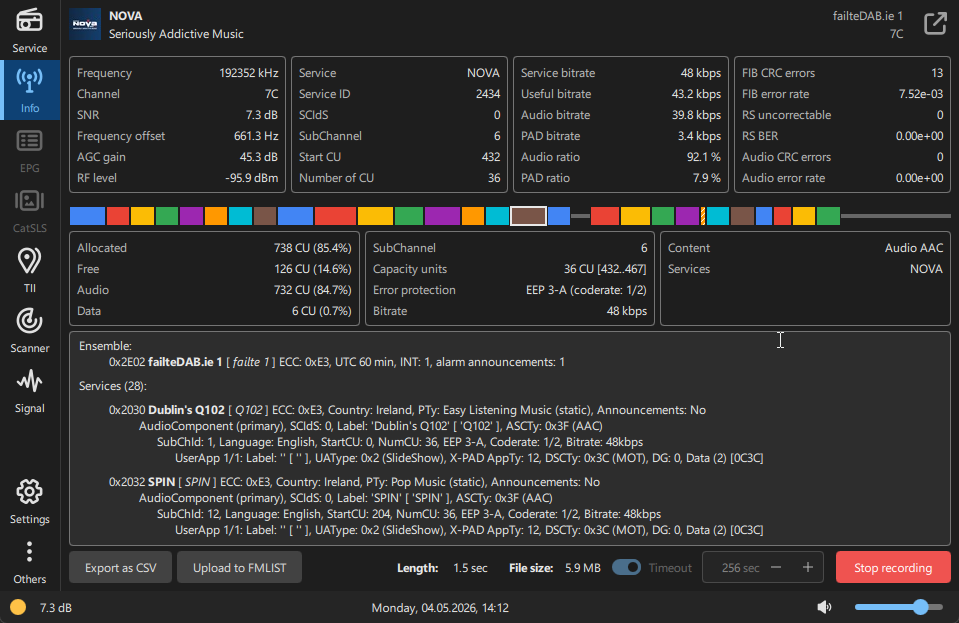Click the Audio ratio 92.1 % value
The height and width of the screenshot is (623, 959).
pyautogui.click(x=703, y=157)
